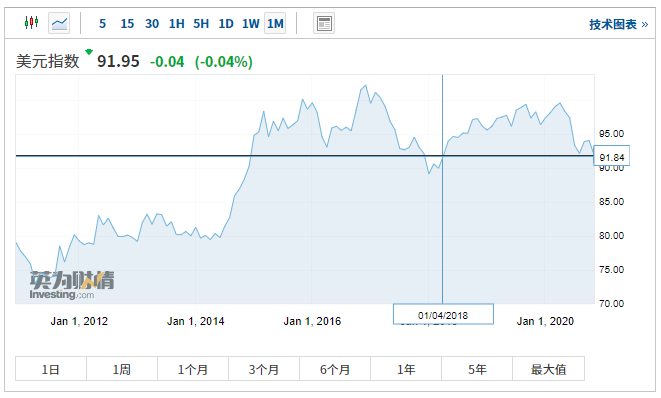Select the area line chart icon
Viewport: 661px width, 398px height.
[59, 23]
